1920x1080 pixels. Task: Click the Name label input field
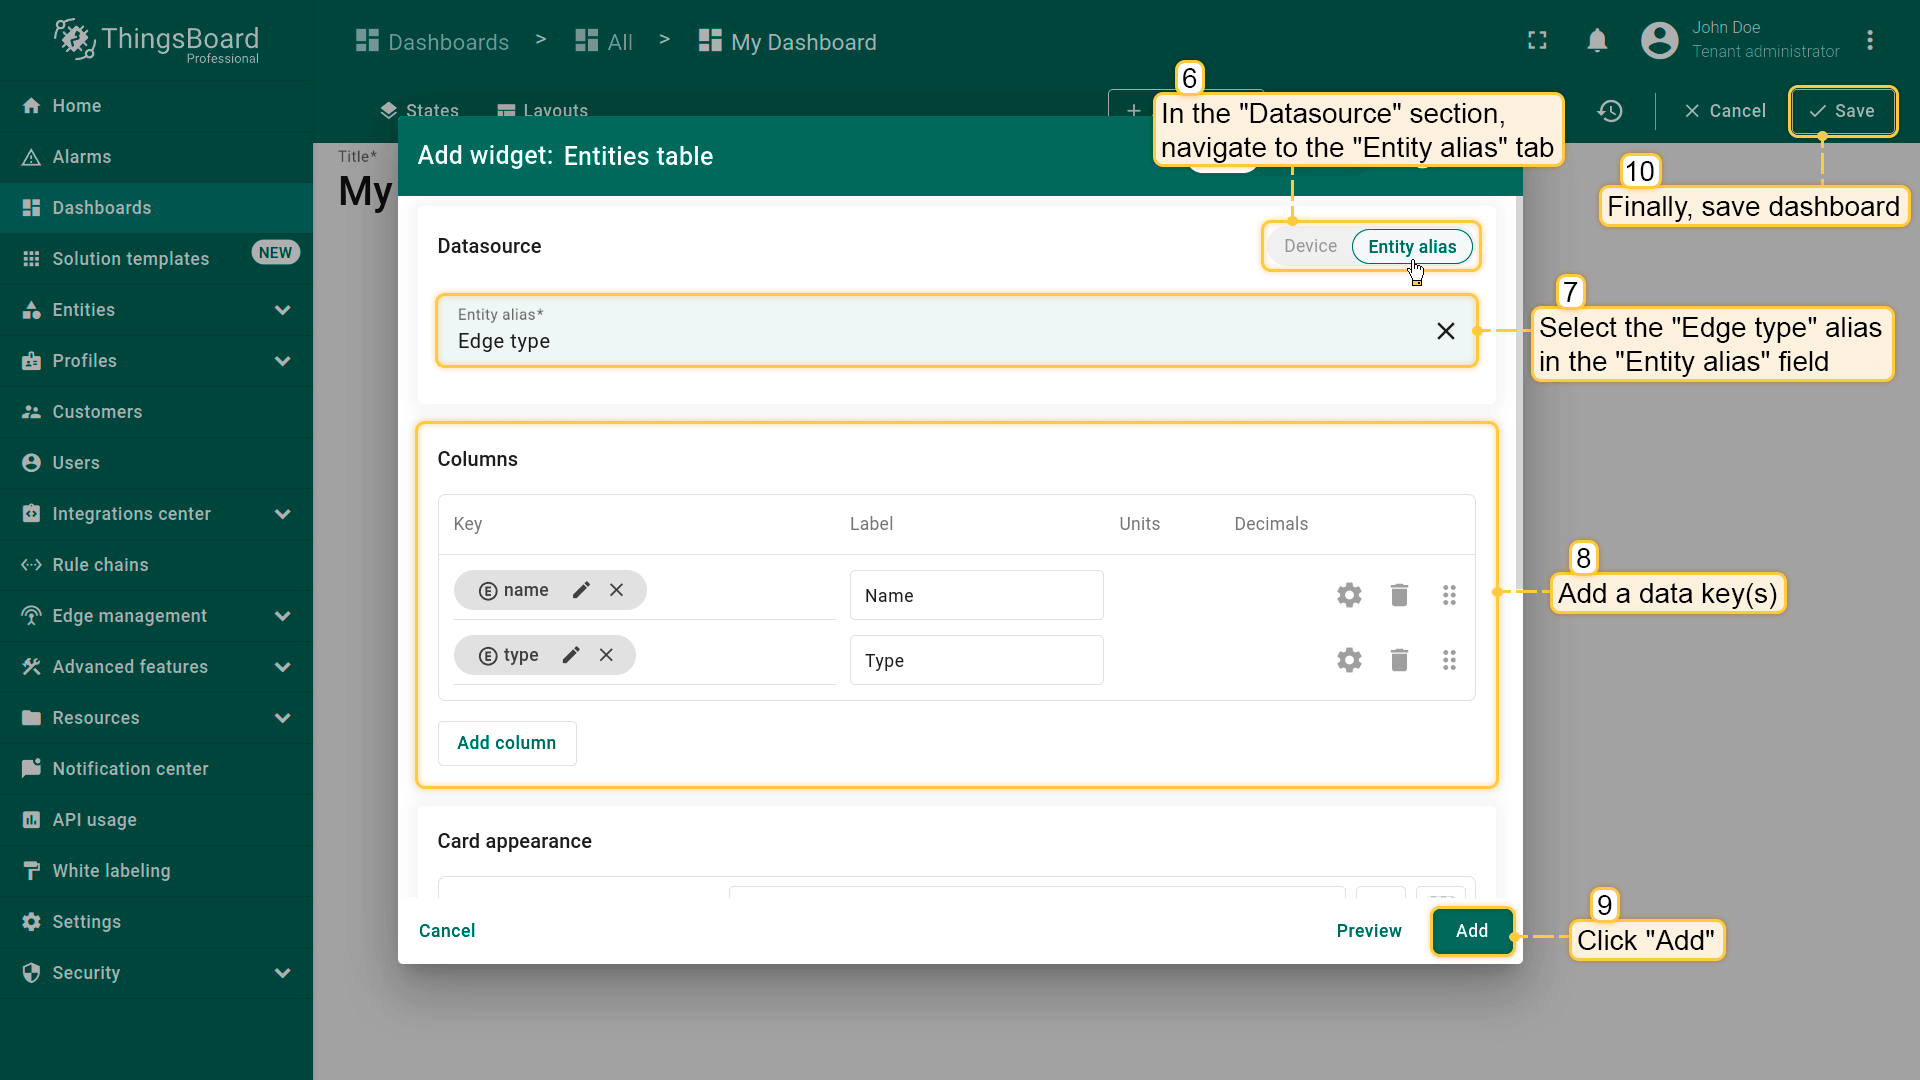[x=976, y=596]
